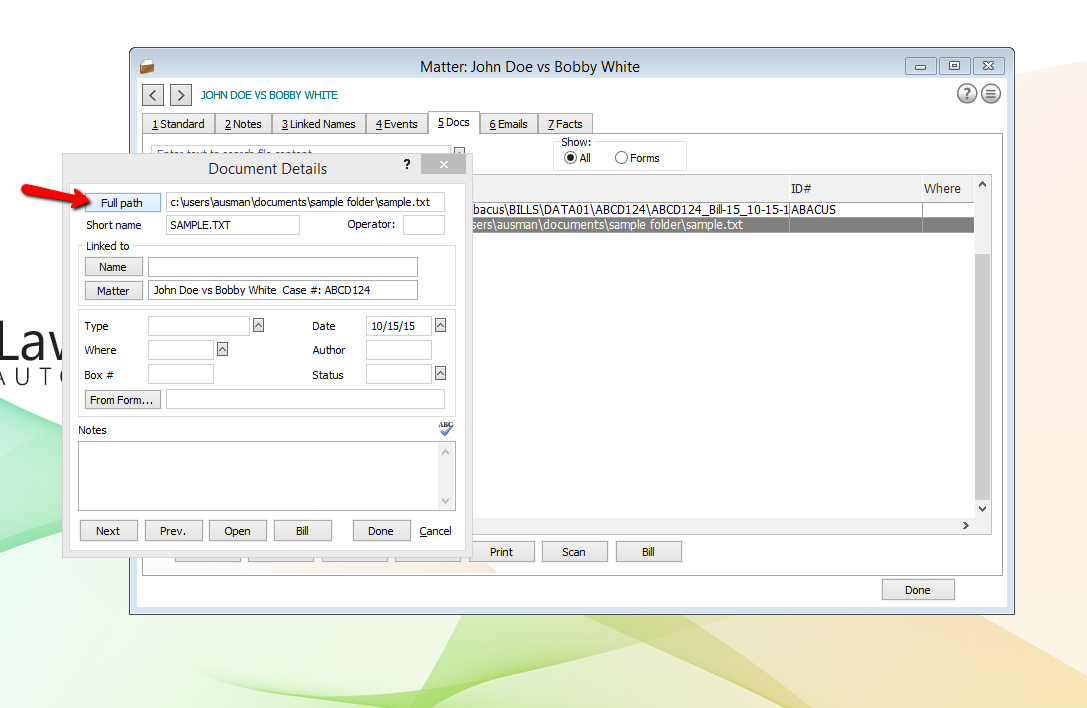1087x708 pixels.
Task: Click the Print button
Action: (502, 551)
